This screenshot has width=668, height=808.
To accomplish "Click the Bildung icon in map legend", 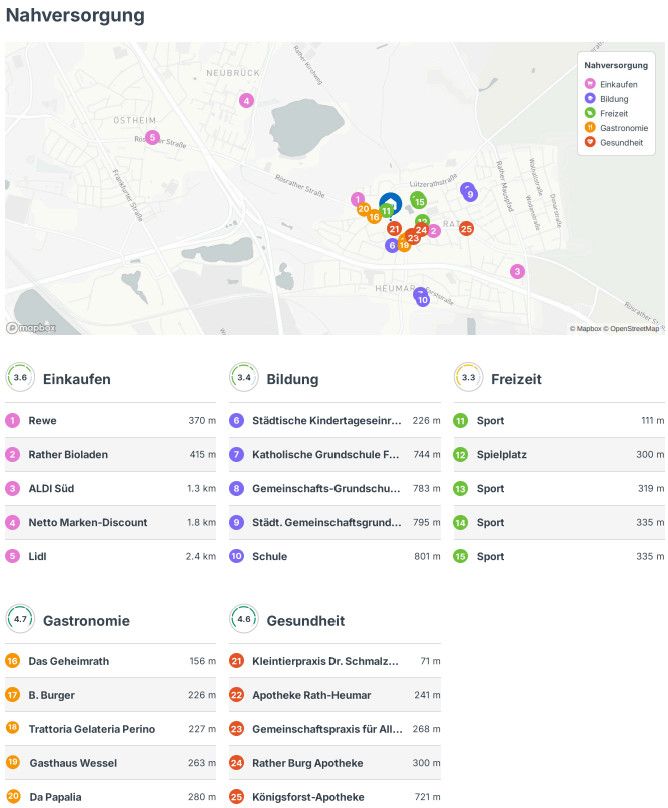I will point(590,98).
